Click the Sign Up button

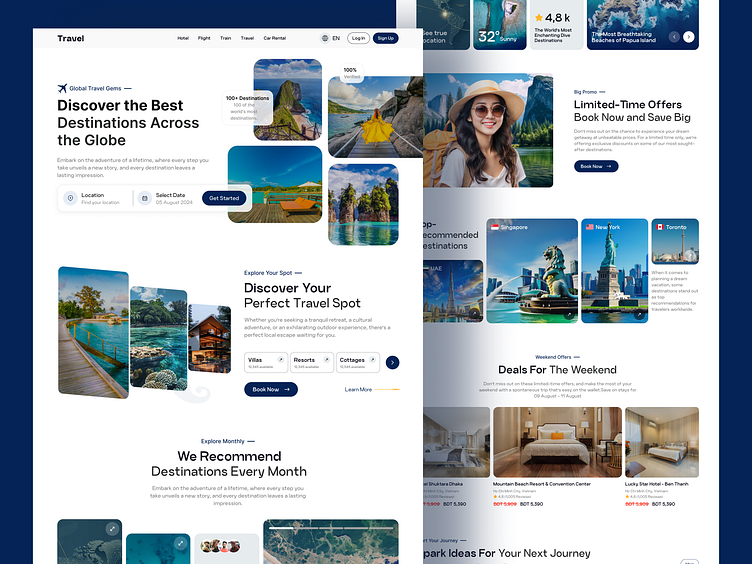[x=386, y=38]
